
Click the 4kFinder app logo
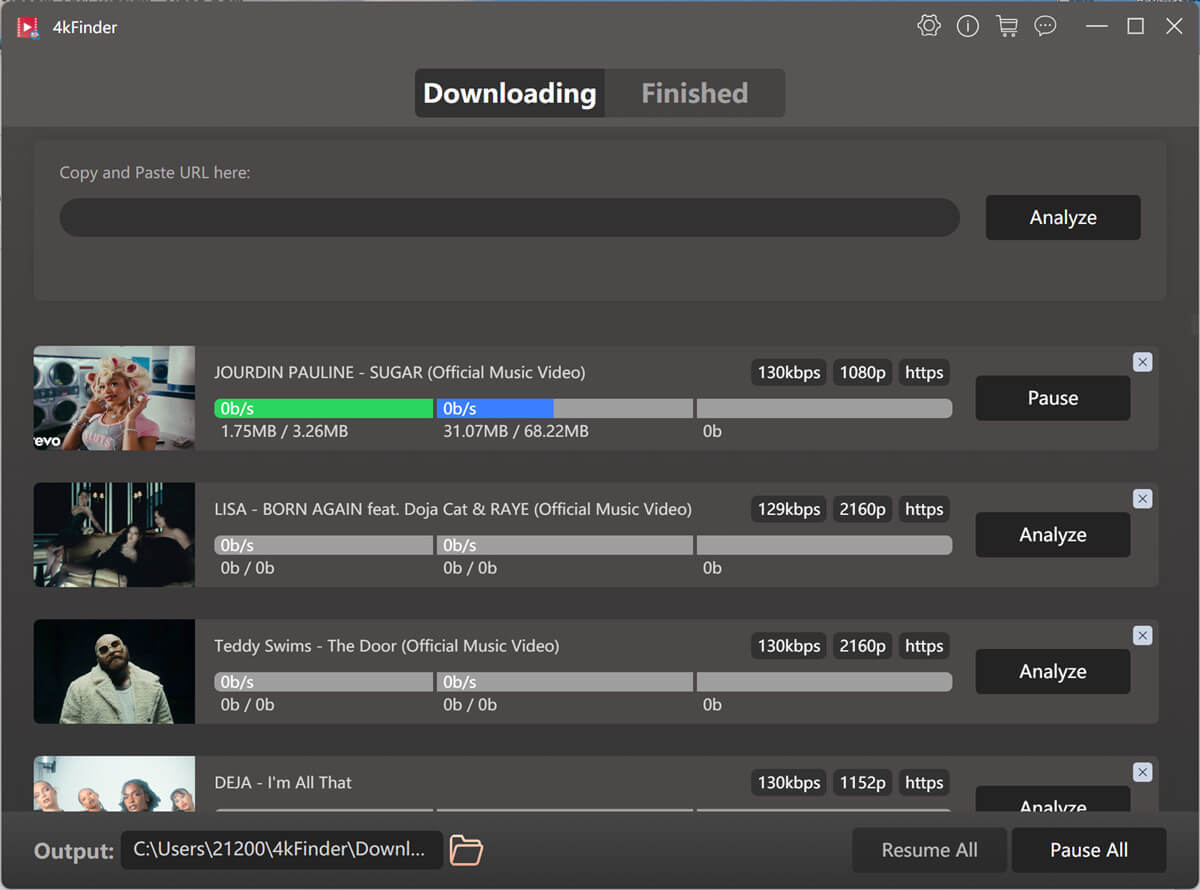[x=28, y=27]
